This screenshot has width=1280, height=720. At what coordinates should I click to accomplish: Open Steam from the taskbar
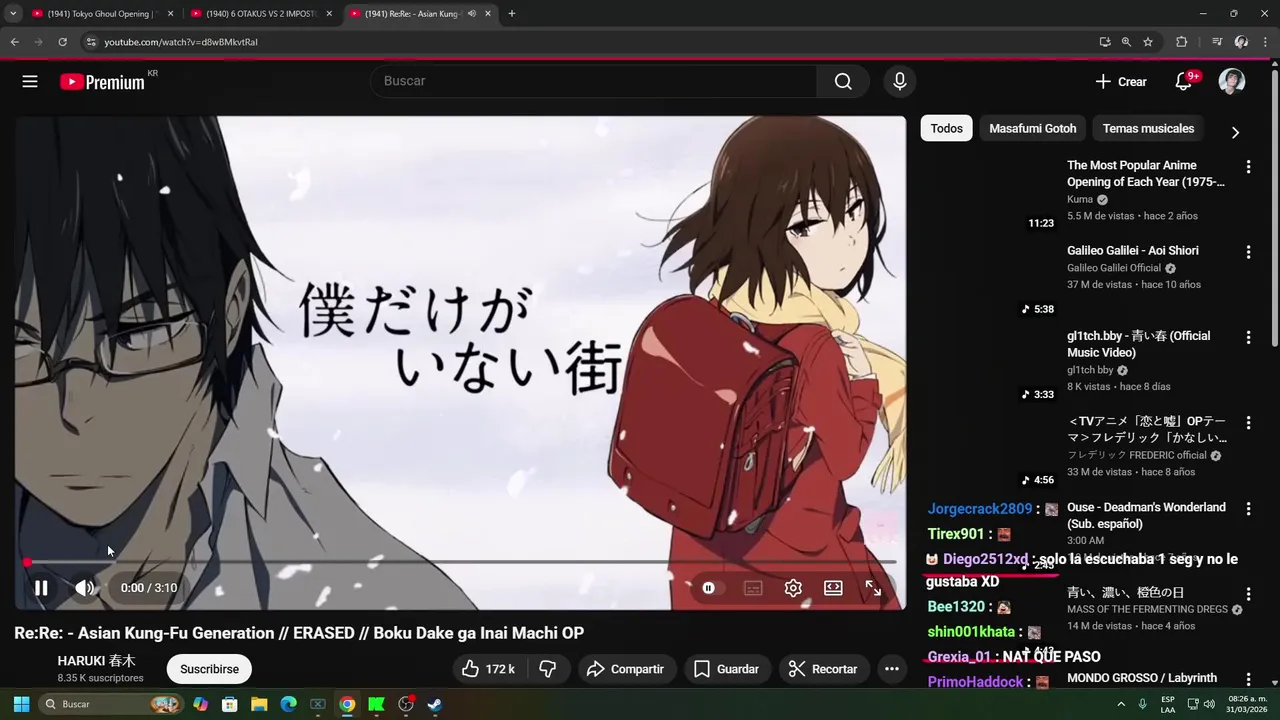click(435, 704)
